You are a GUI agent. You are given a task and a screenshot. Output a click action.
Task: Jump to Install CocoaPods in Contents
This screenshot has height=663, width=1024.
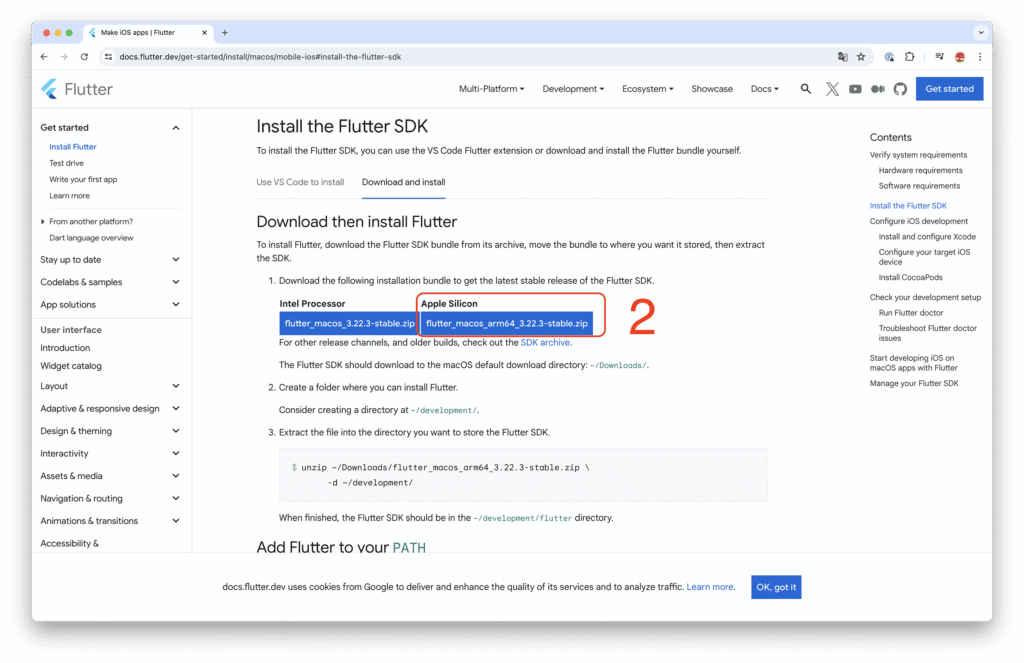pyautogui.click(x=910, y=278)
